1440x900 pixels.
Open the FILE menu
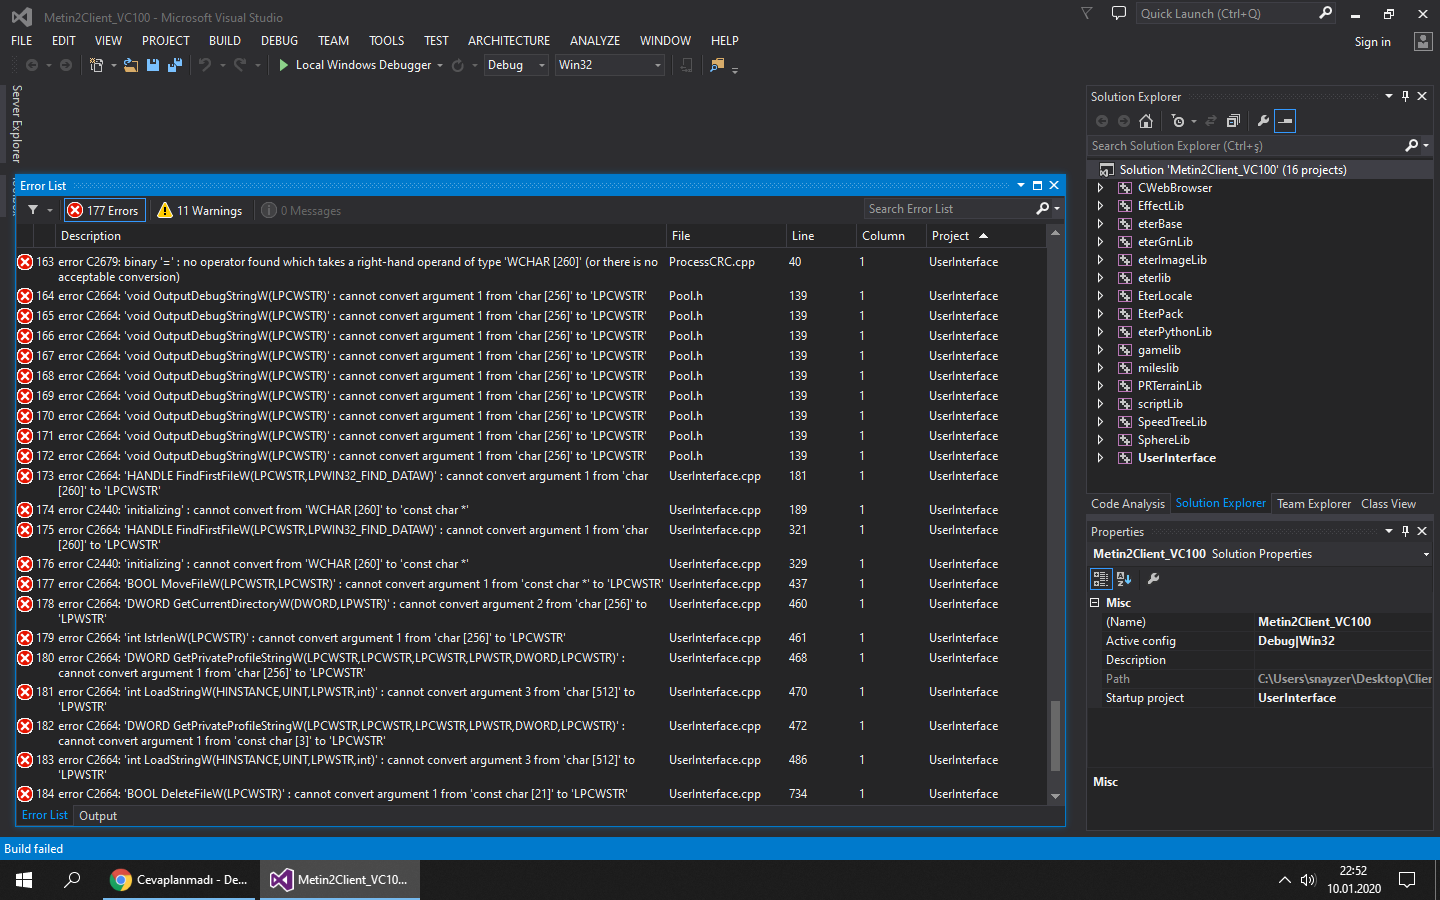pyautogui.click(x=22, y=41)
